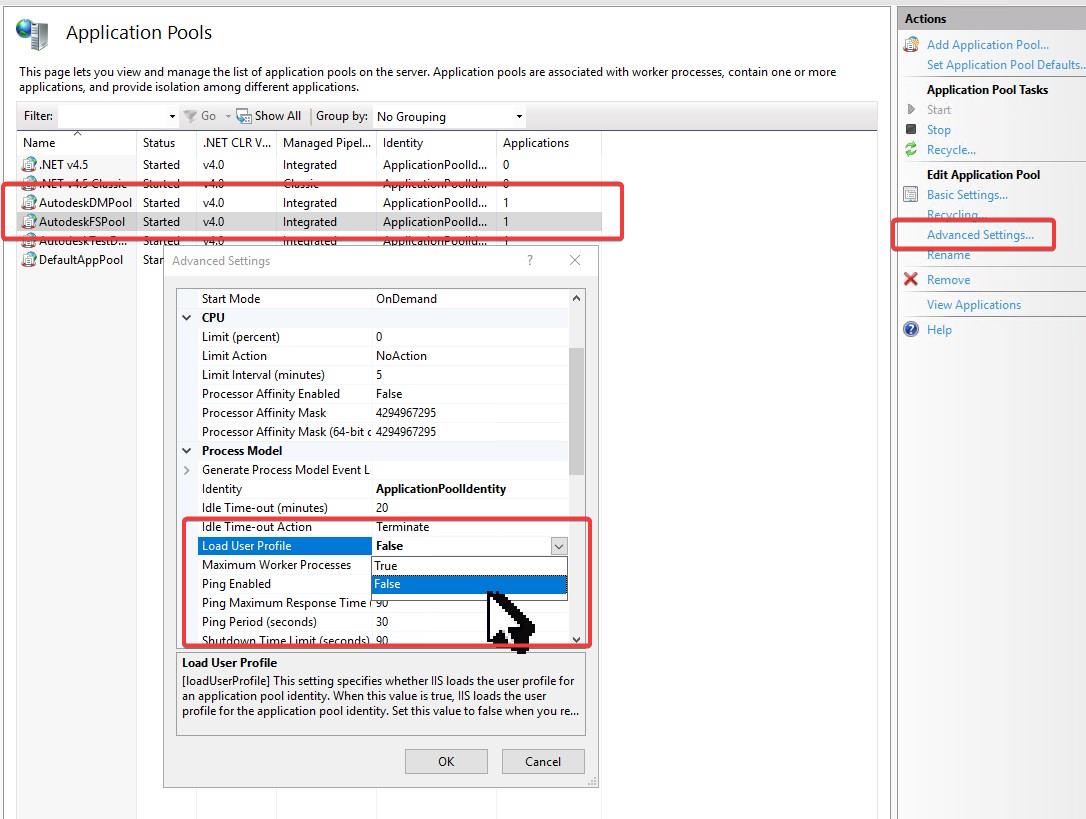1086x819 pixels.
Task: Open the Load User Profile dropdown
Action: (559, 546)
